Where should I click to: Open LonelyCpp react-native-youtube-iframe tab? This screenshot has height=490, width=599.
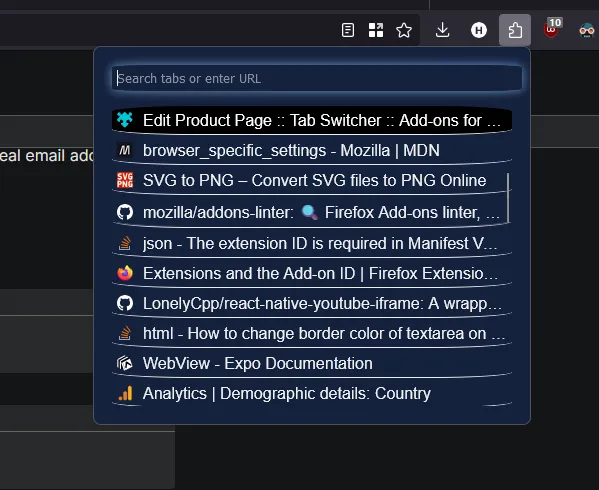[x=312, y=304]
